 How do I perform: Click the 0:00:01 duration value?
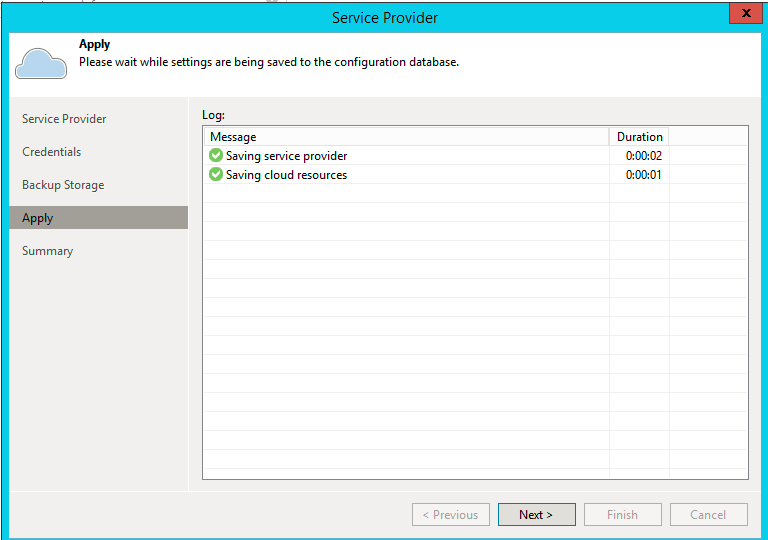click(644, 175)
